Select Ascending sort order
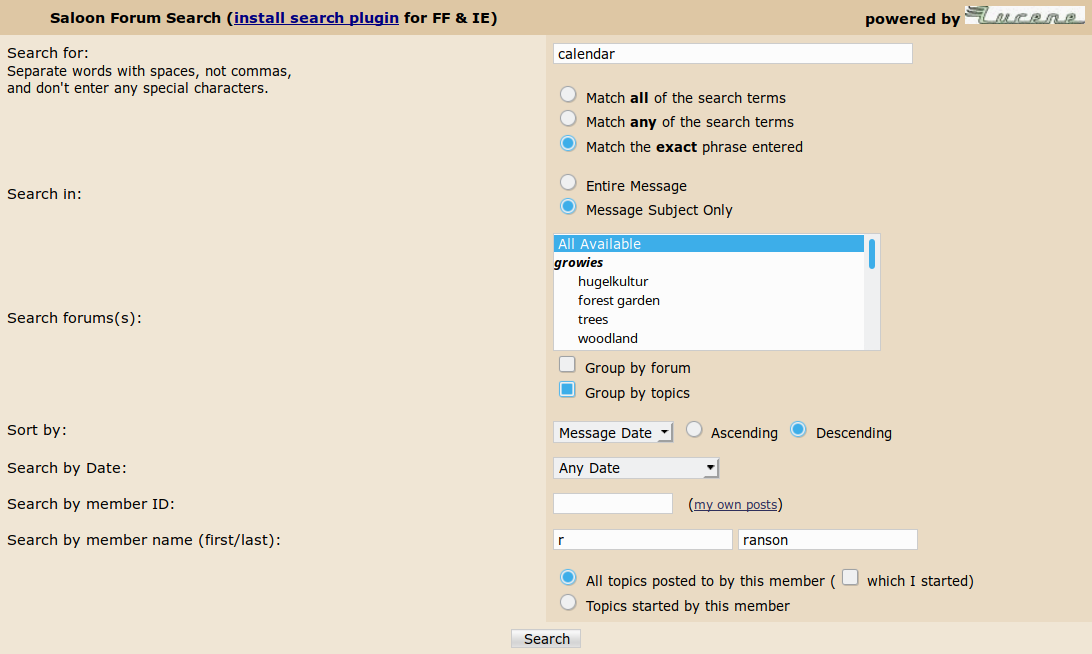This screenshot has width=1092, height=654. tap(694, 430)
